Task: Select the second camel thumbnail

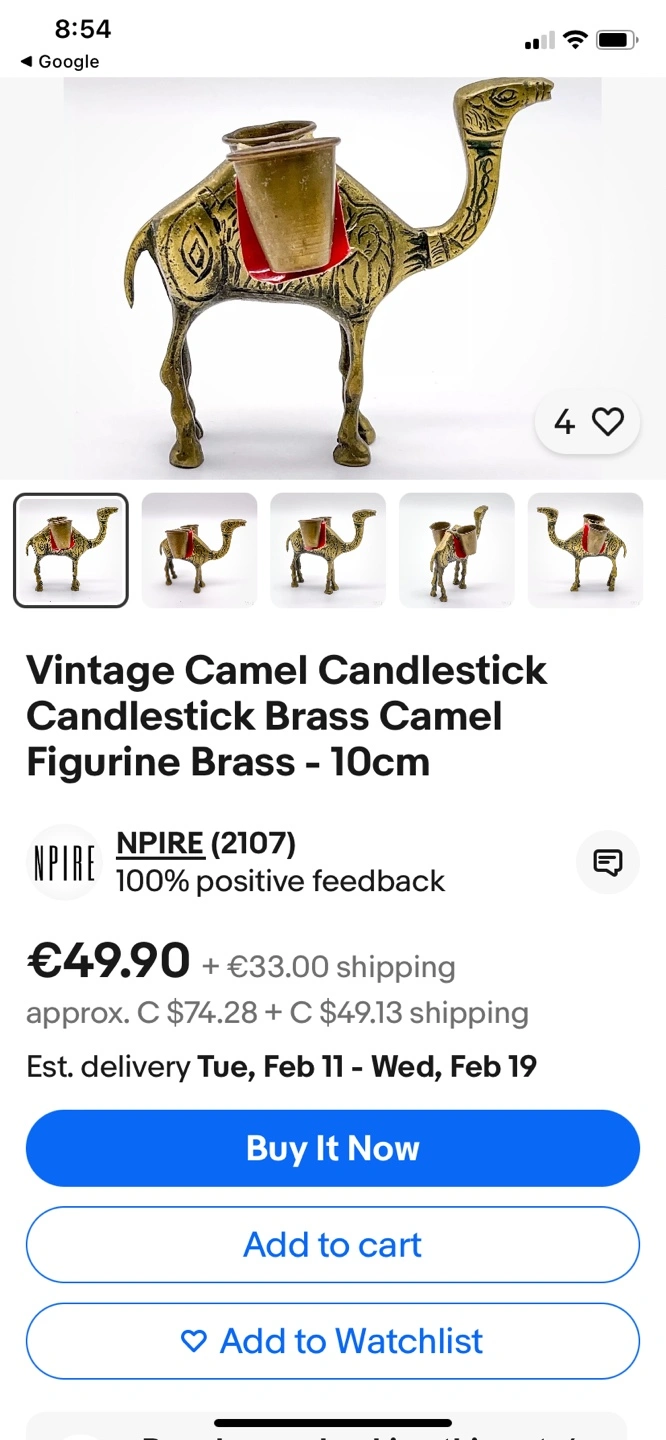Action: [x=199, y=550]
